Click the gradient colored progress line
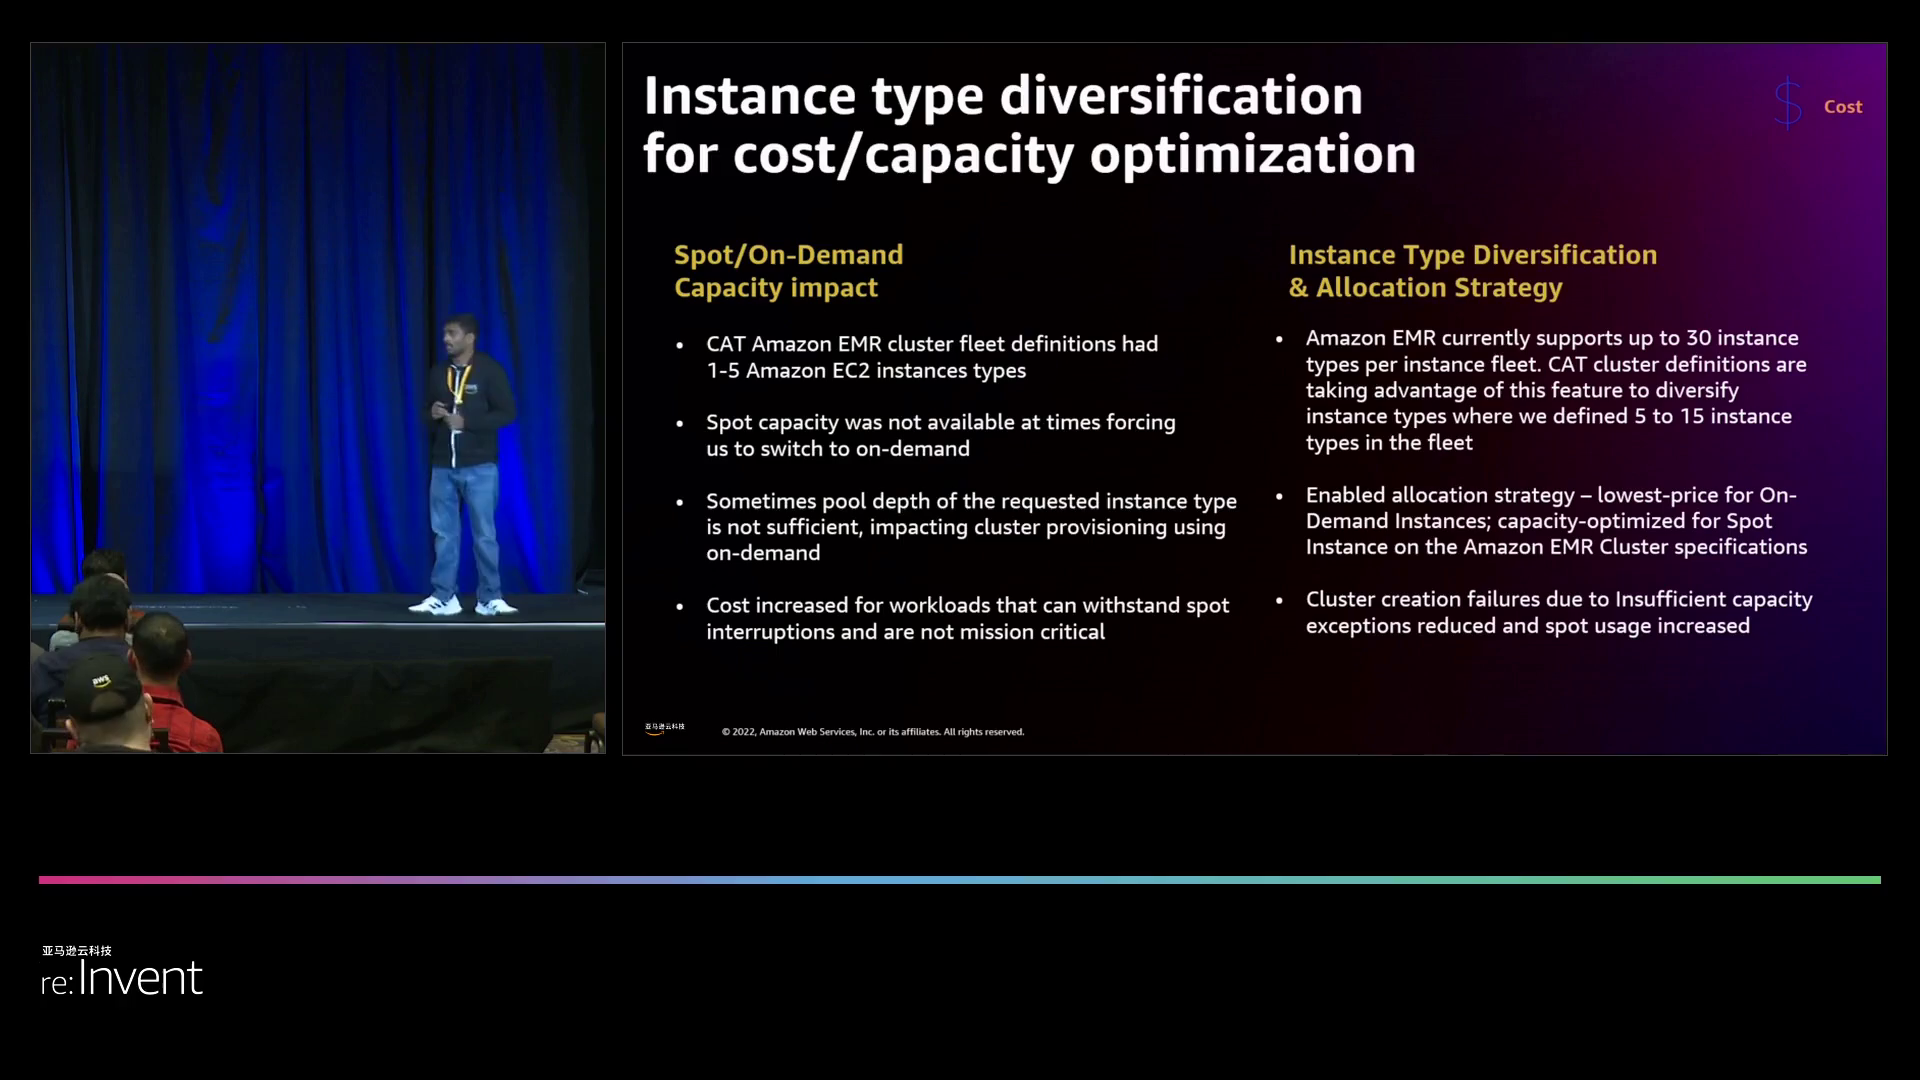 960,880
